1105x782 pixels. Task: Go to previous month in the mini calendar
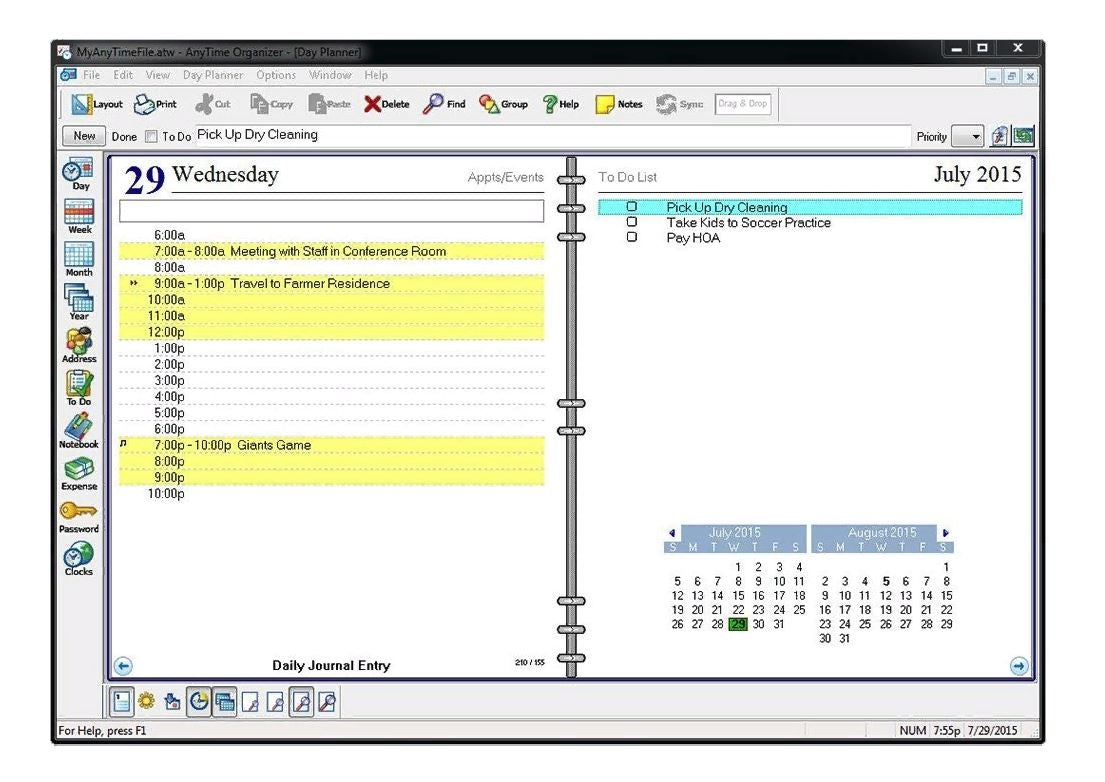(x=673, y=533)
